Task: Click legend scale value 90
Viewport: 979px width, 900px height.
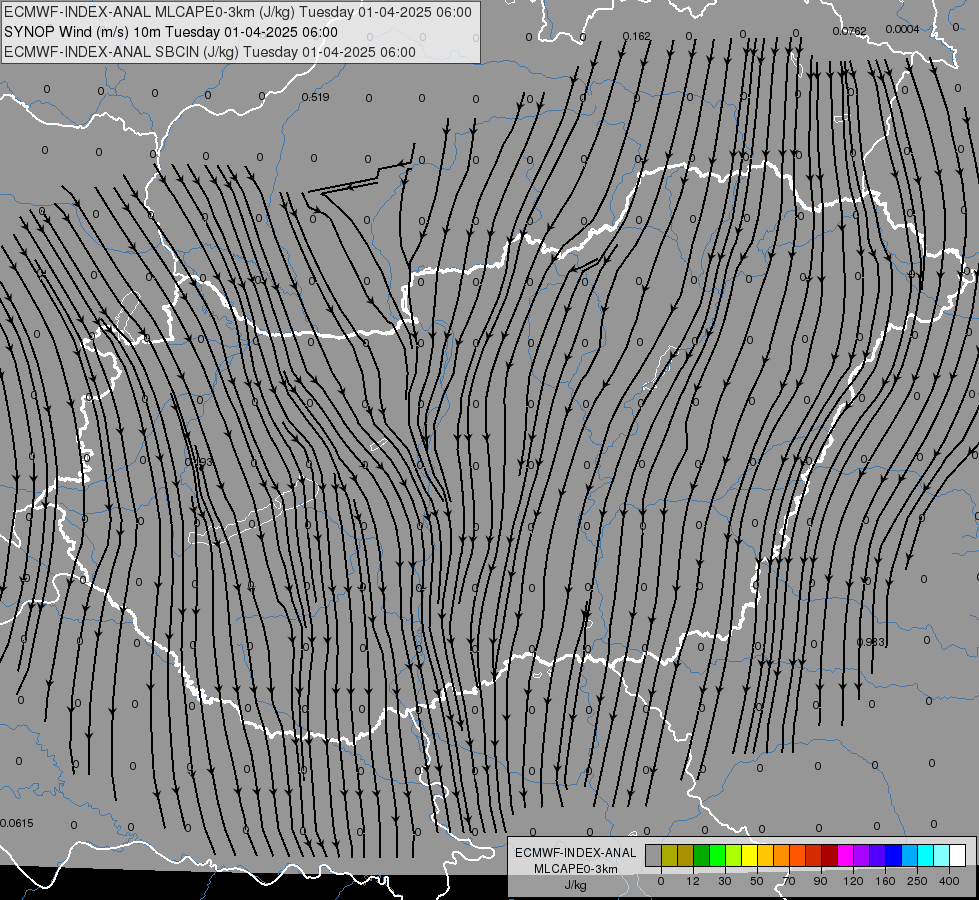Action: tap(820, 881)
